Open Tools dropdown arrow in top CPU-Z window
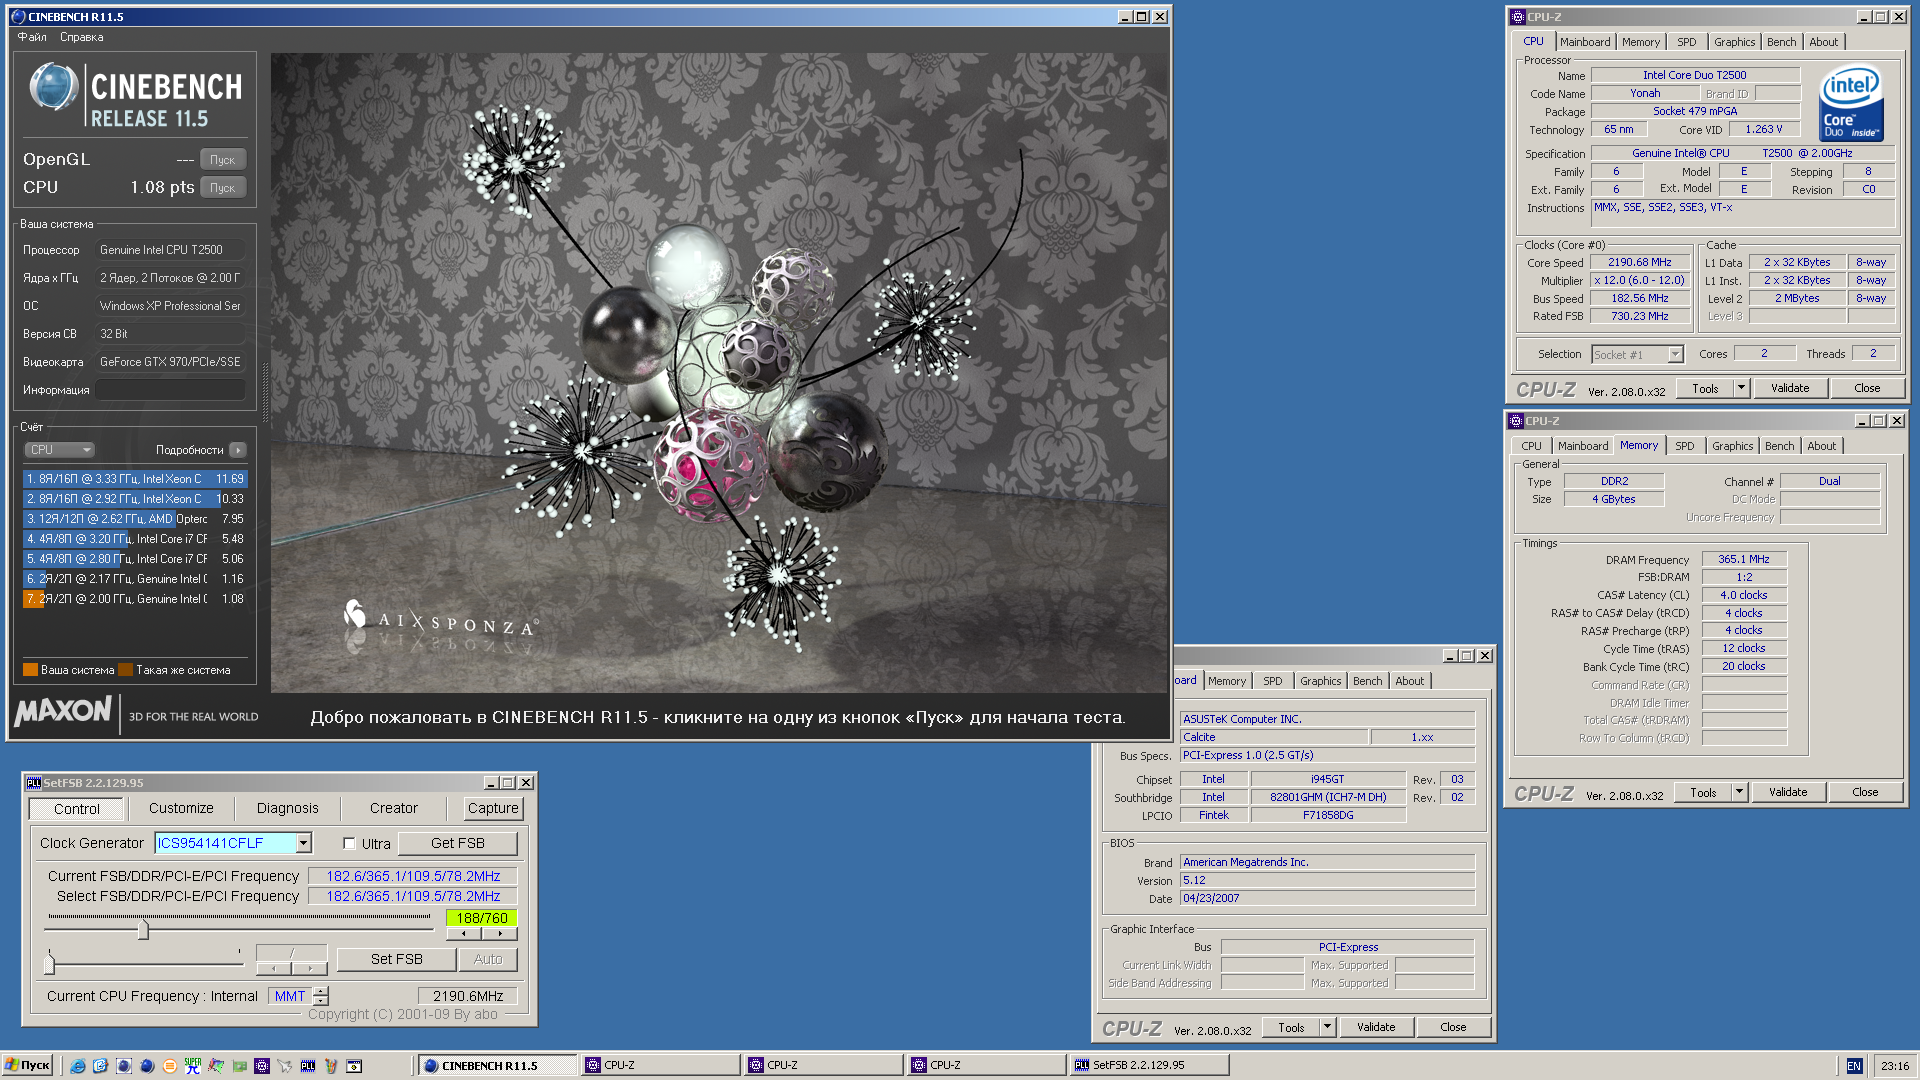Image resolution: width=1920 pixels, height=1080 pixels. [x=1741, y=388]
